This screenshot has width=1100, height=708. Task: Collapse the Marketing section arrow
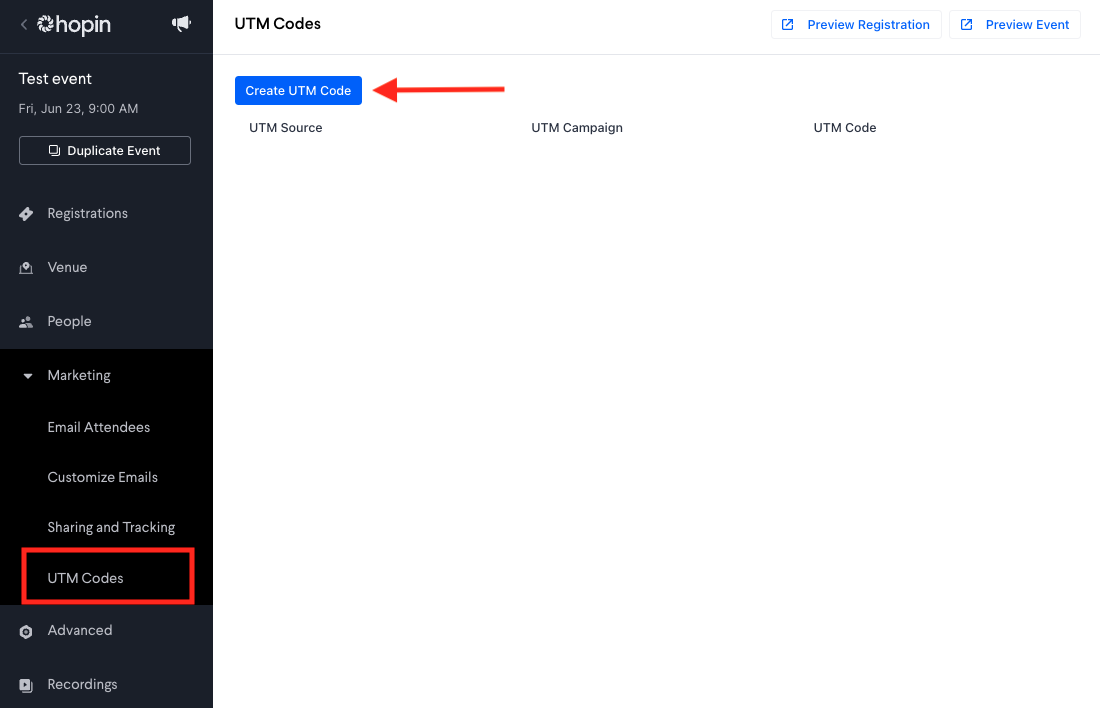click(x=27, y=376)
